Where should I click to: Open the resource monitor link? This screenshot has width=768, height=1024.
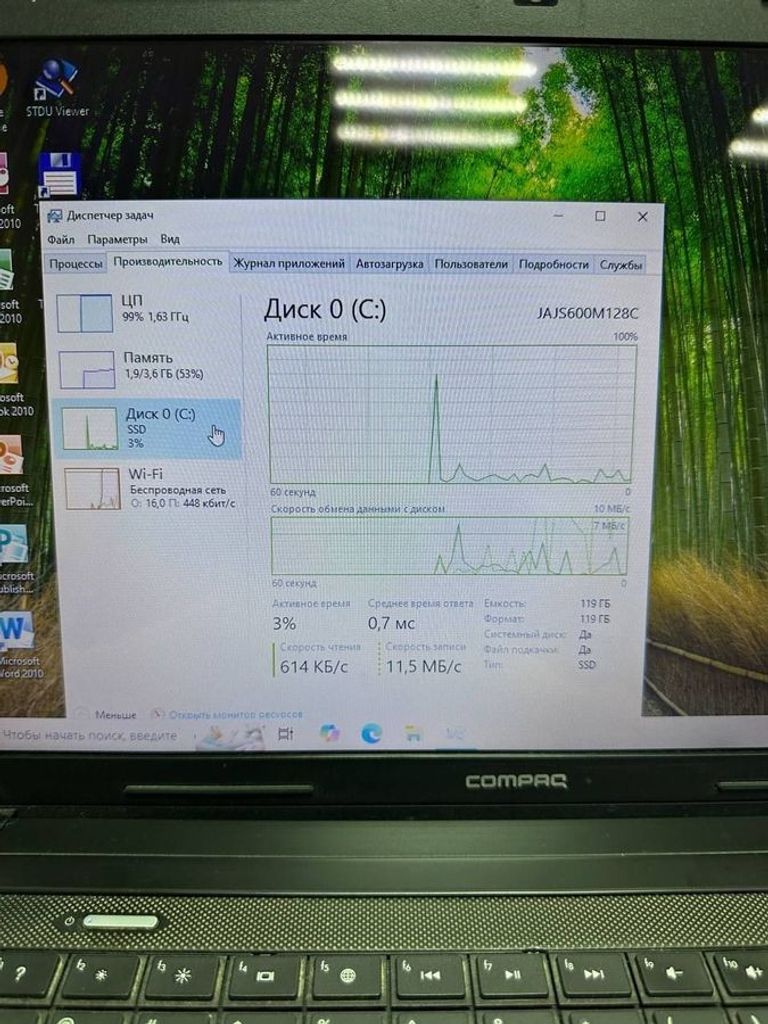point(229,714)
